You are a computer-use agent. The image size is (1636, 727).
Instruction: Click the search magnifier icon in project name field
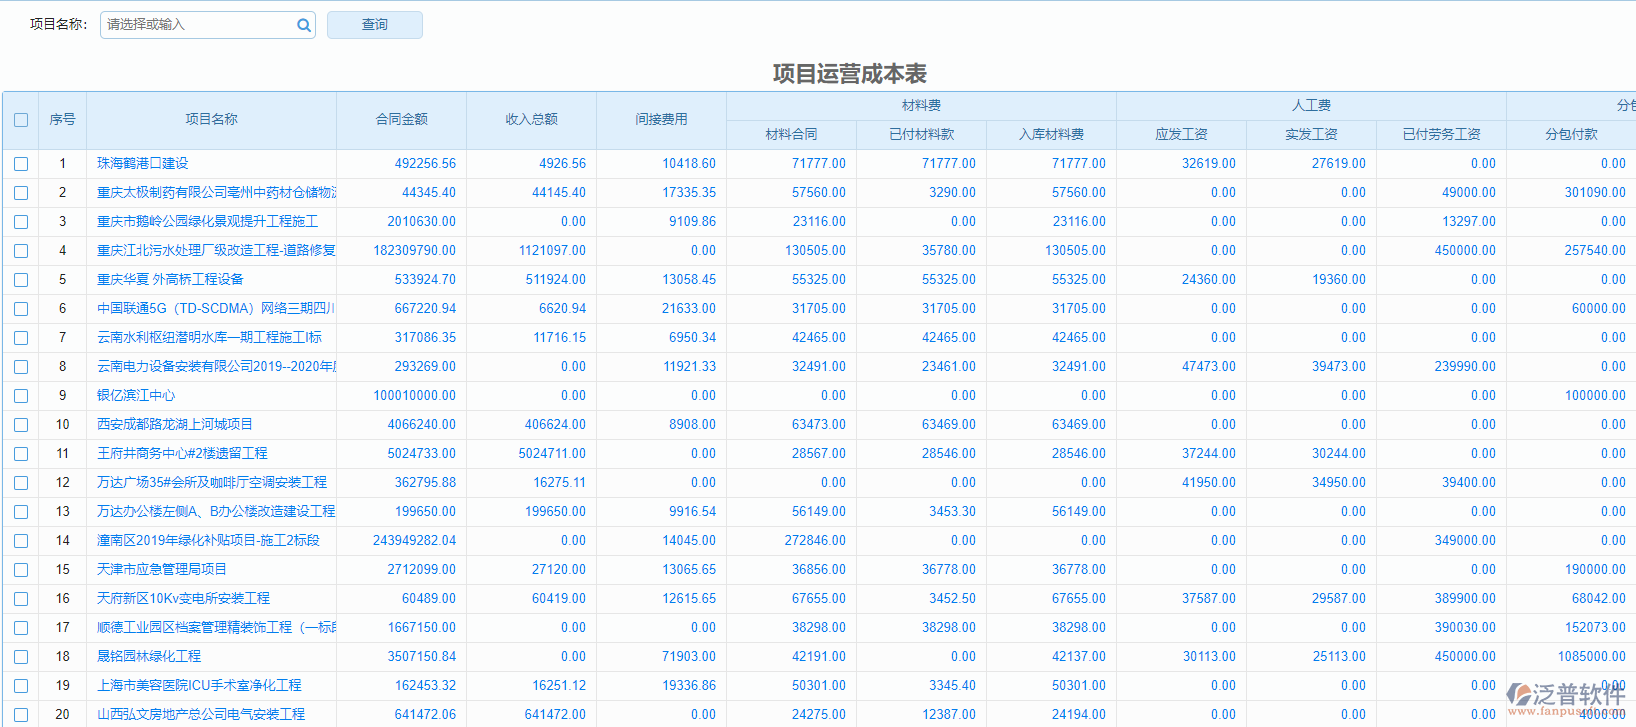point(303,25)
